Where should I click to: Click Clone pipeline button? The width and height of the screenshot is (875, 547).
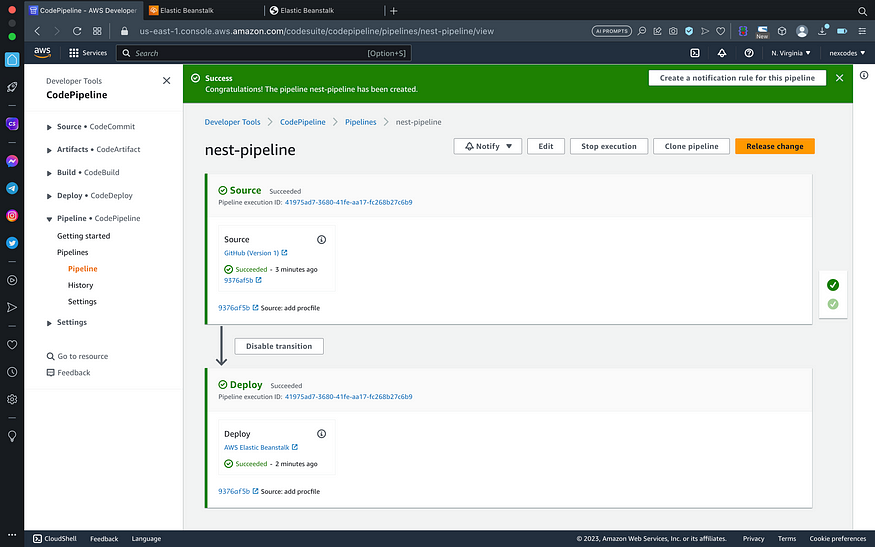pos(691,146)
